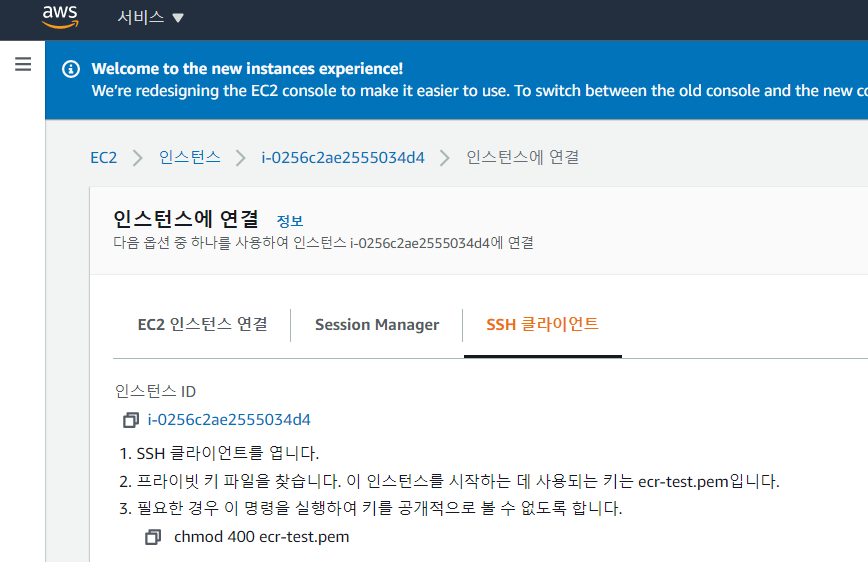The width and height of the screenshot is (868, 562).
Task: Copy the instance ID with the copy icon
Action: [130, 420]
